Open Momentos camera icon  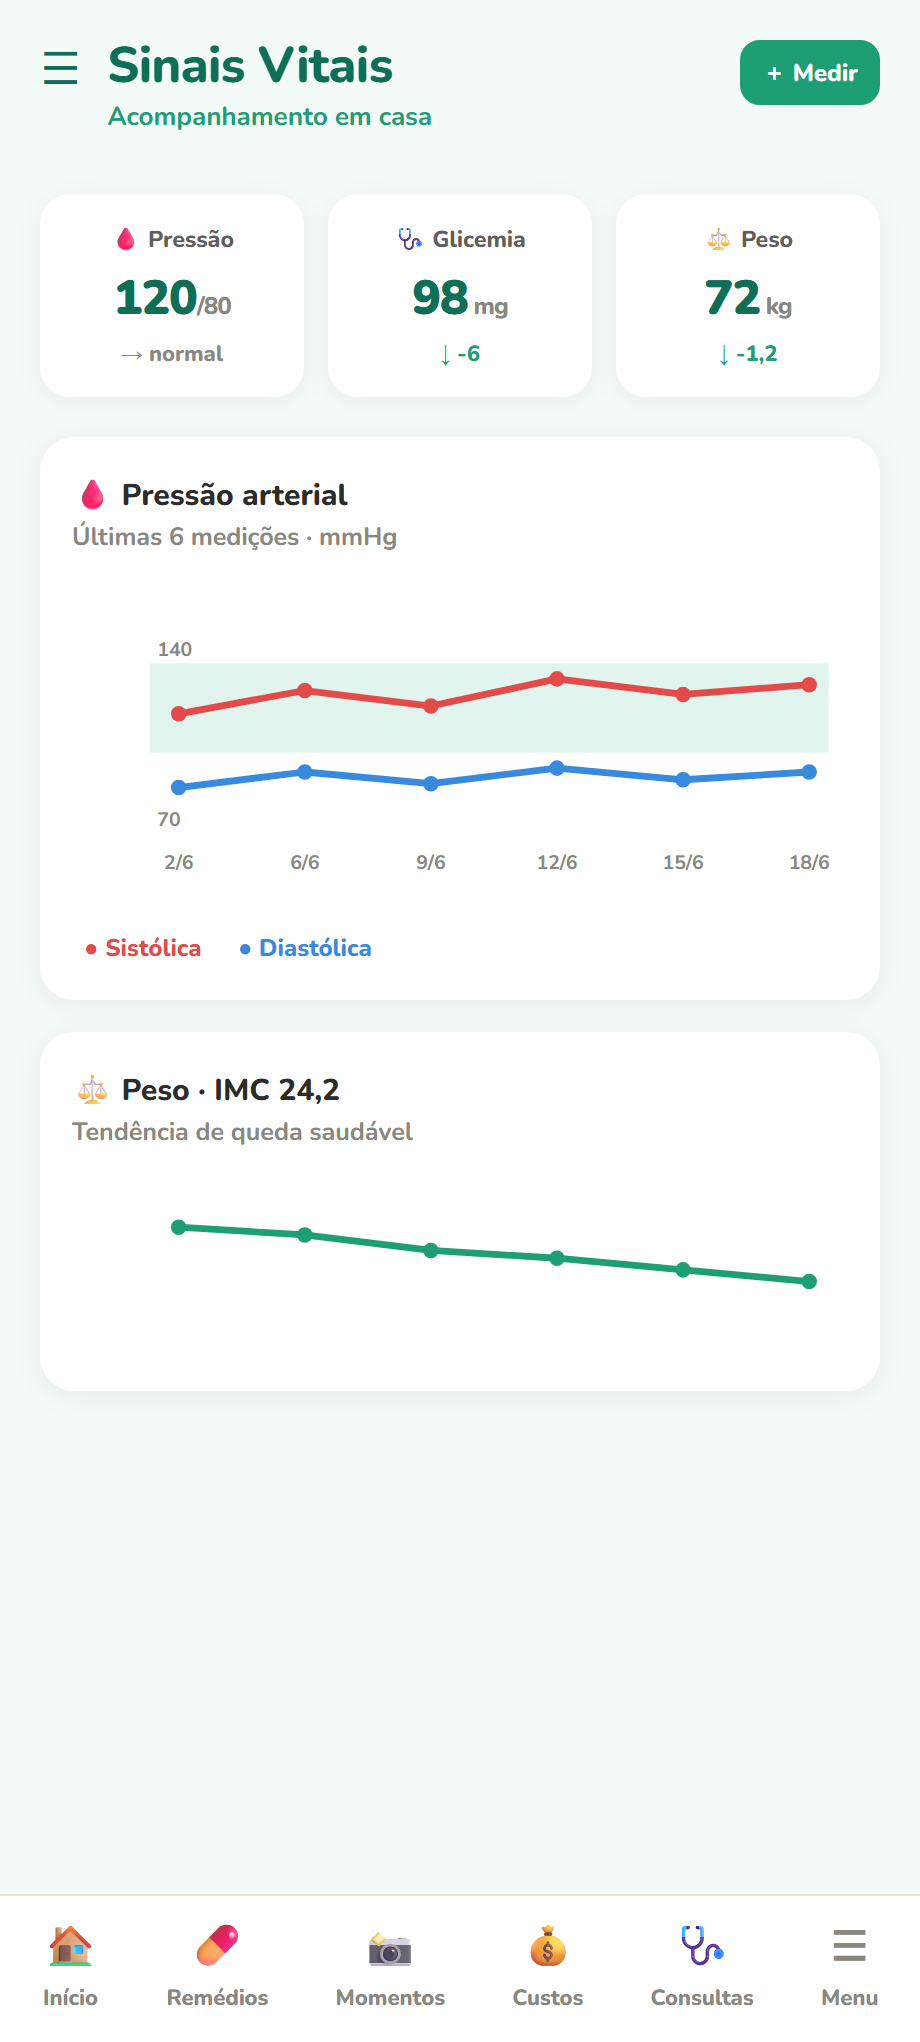(x=390, y=1946)
